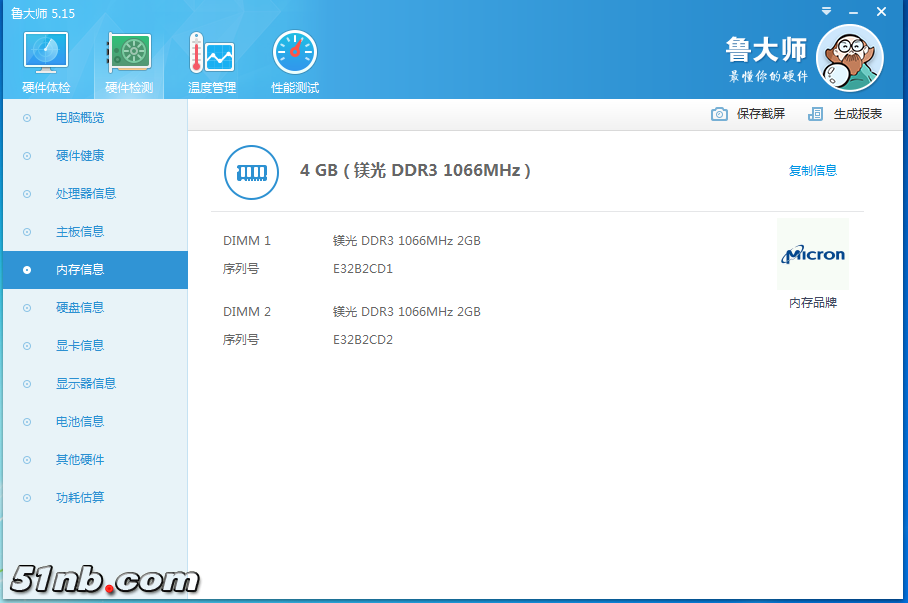Click the camera icon for 保存截屏
The image size is (908, 603).
coord(719,114)
